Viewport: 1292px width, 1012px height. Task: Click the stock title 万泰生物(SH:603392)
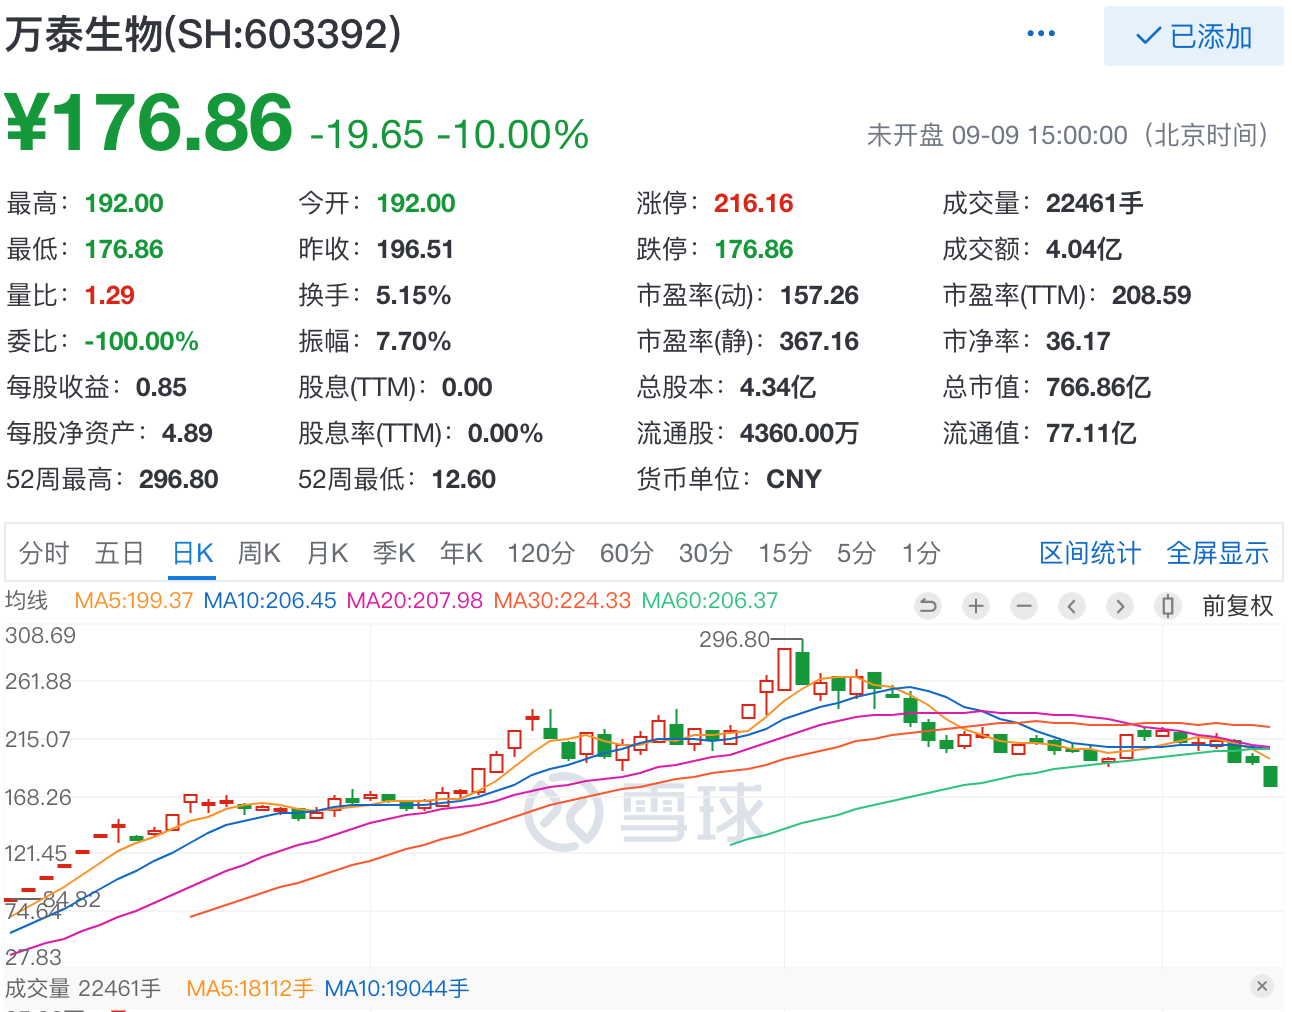[203, 34]
